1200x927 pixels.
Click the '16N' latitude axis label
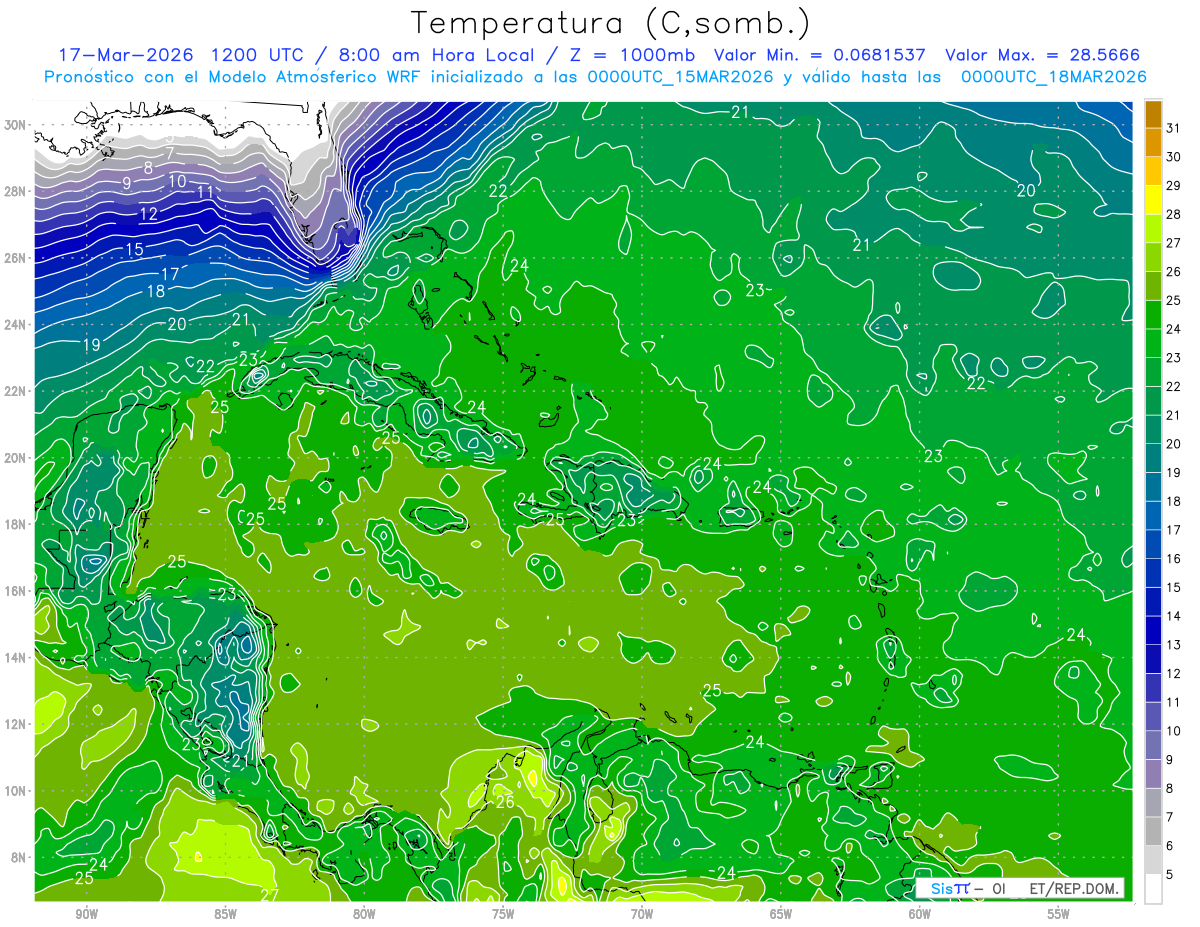16,591
